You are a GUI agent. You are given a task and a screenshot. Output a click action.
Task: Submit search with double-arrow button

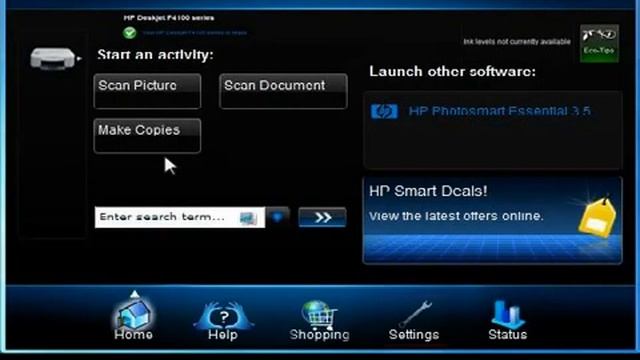tap(322, 217)
